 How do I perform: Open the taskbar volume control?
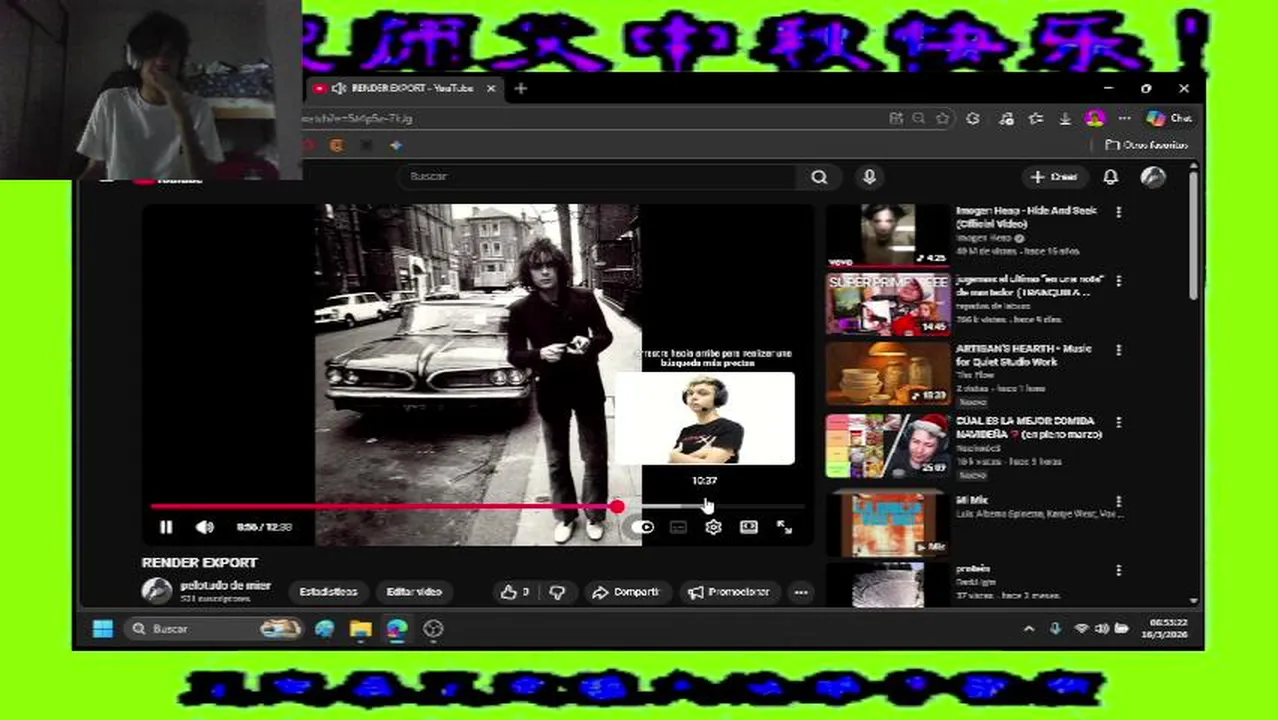coord(1101,628)
